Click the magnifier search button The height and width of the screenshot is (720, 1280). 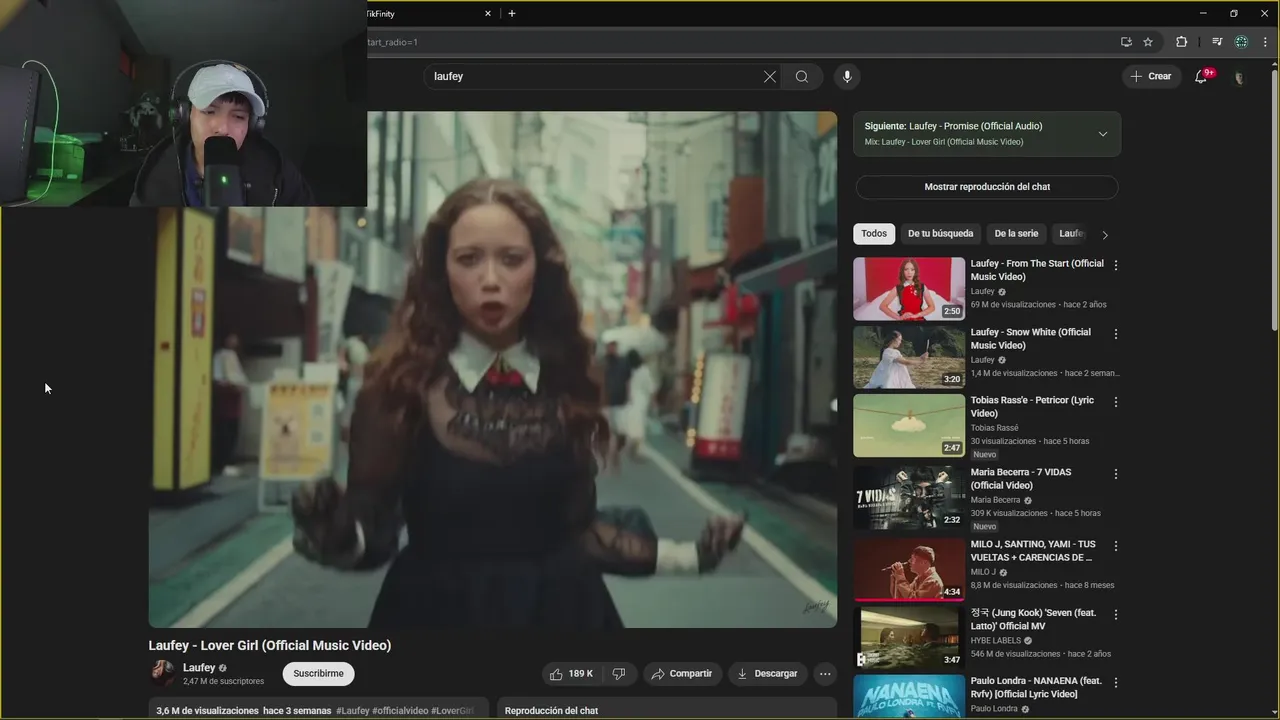tap(802, 76)
